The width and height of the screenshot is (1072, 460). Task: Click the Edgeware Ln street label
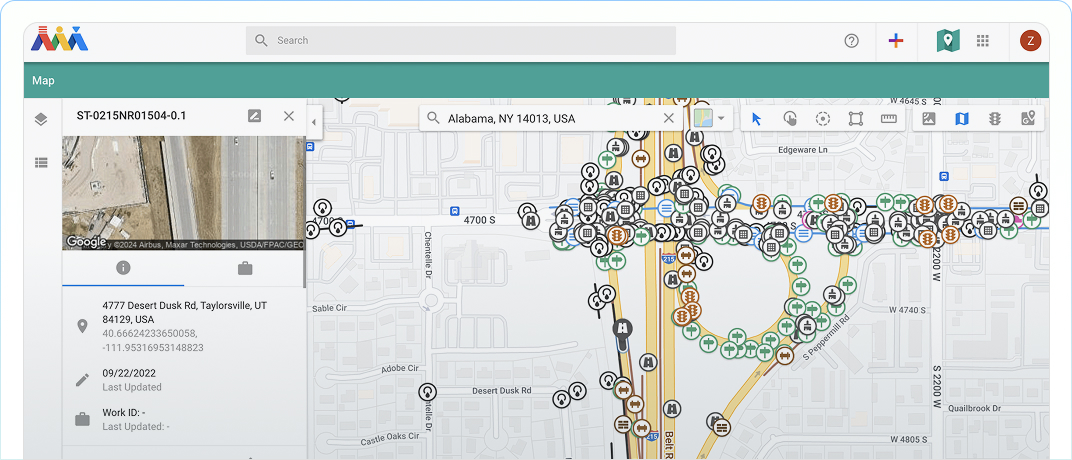pos(803,149)
